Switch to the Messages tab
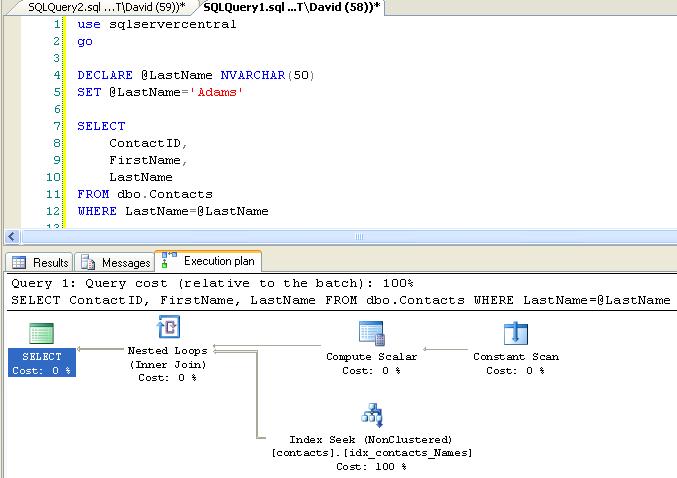Viewport: 677px width, 478px height. [114, 262]
